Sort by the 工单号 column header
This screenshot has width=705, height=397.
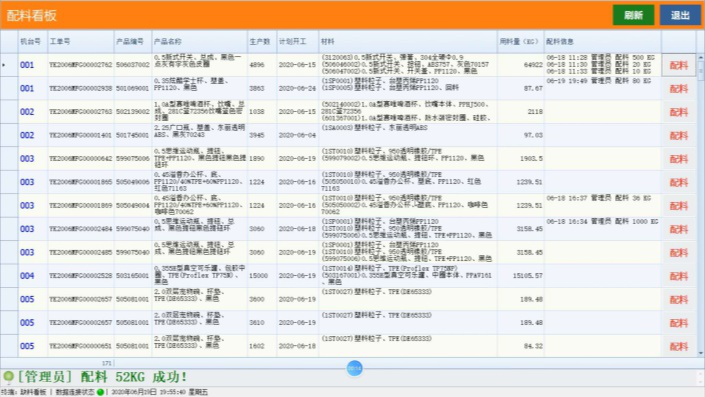point(80,41)
